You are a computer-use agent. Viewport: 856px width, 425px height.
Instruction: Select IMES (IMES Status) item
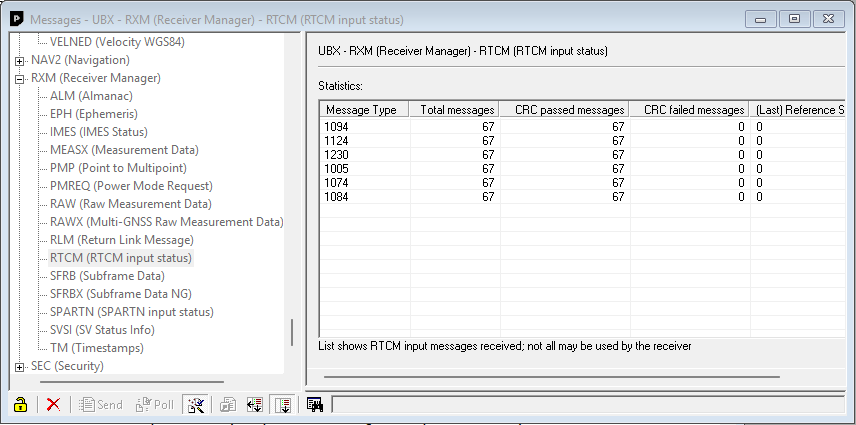99,132
